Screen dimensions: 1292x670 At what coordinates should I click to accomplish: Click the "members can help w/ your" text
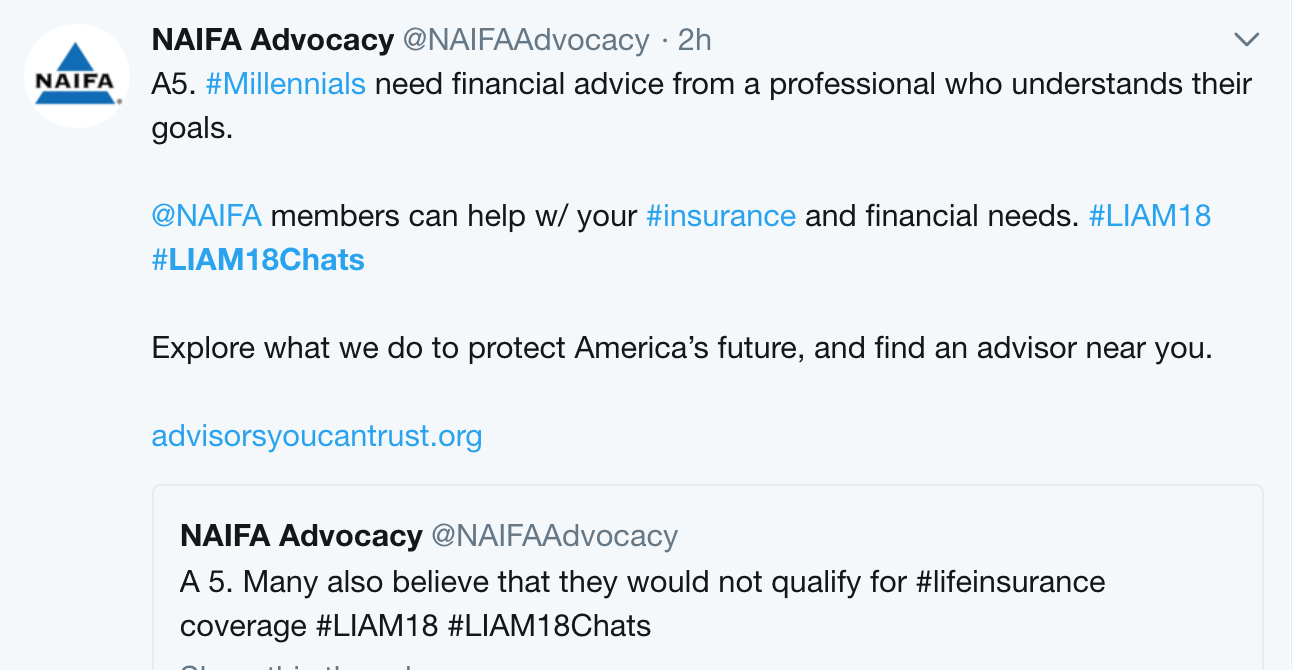pos(454,215)
